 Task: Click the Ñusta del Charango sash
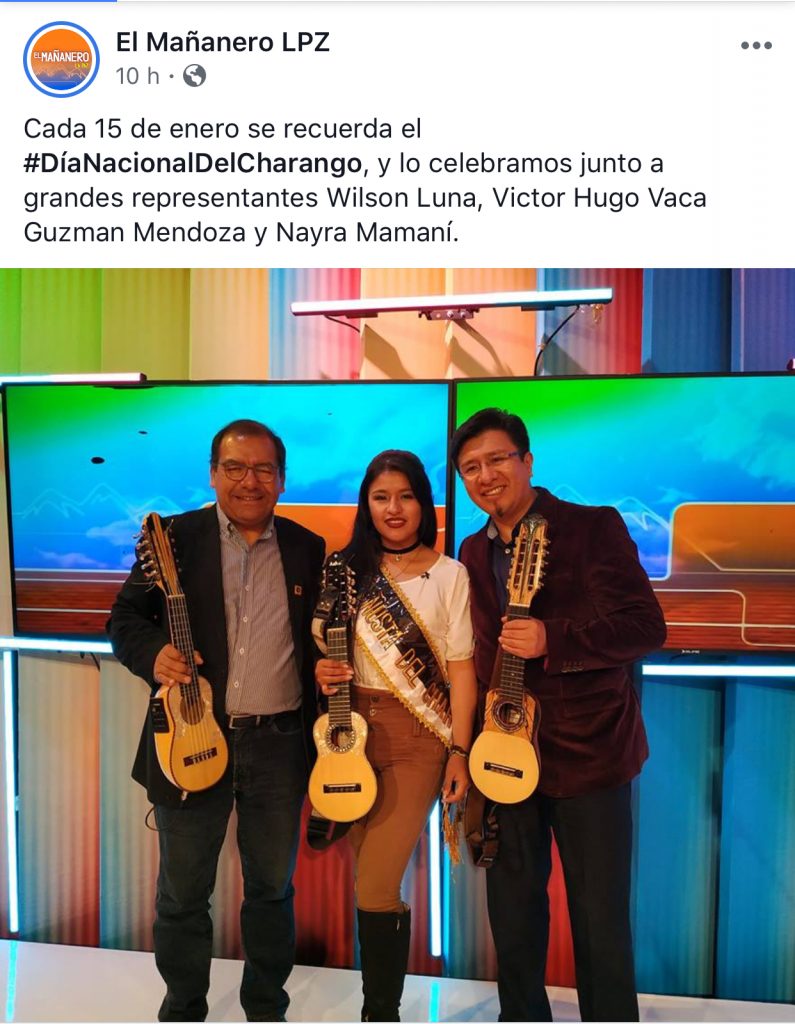(x=403, y=653)
